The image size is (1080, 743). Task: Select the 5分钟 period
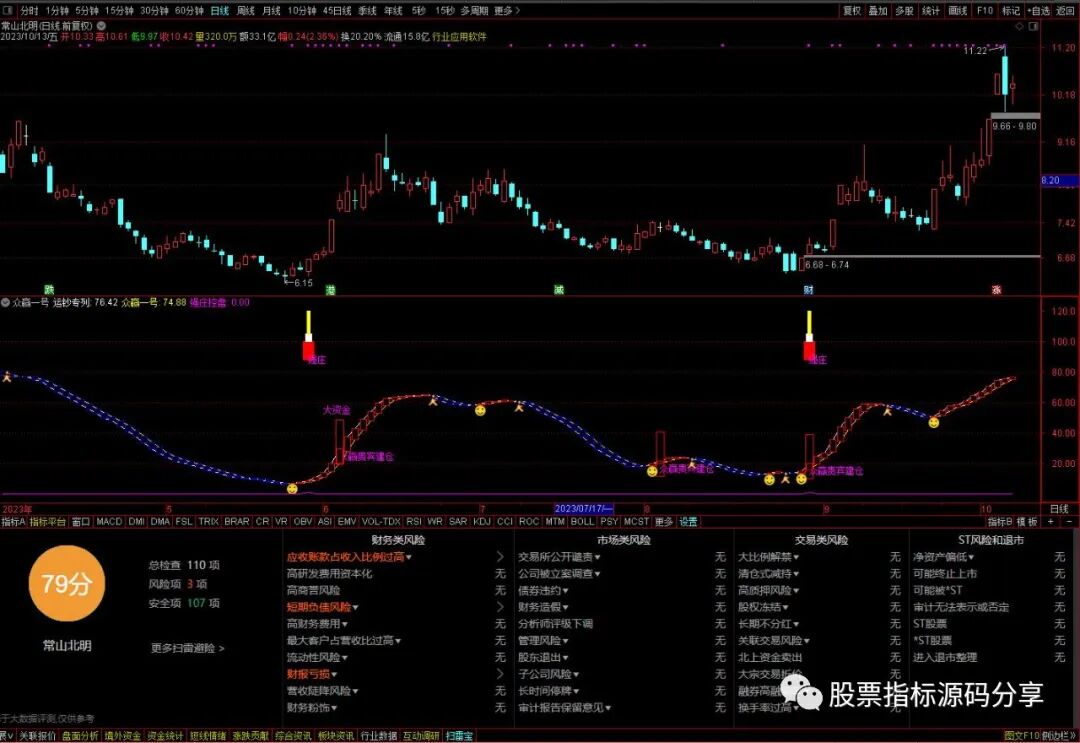(x=87, y=10)
